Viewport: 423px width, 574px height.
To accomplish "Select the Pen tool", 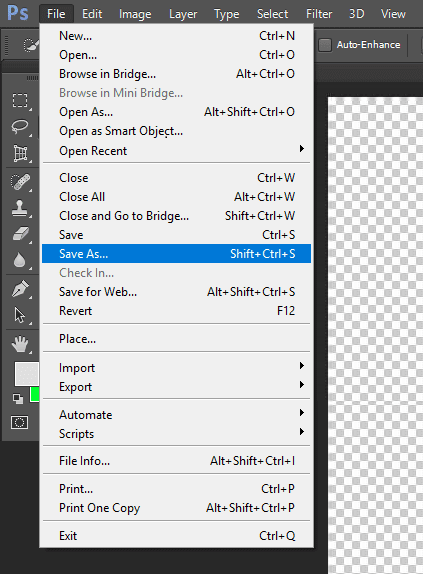I will 20,289.
